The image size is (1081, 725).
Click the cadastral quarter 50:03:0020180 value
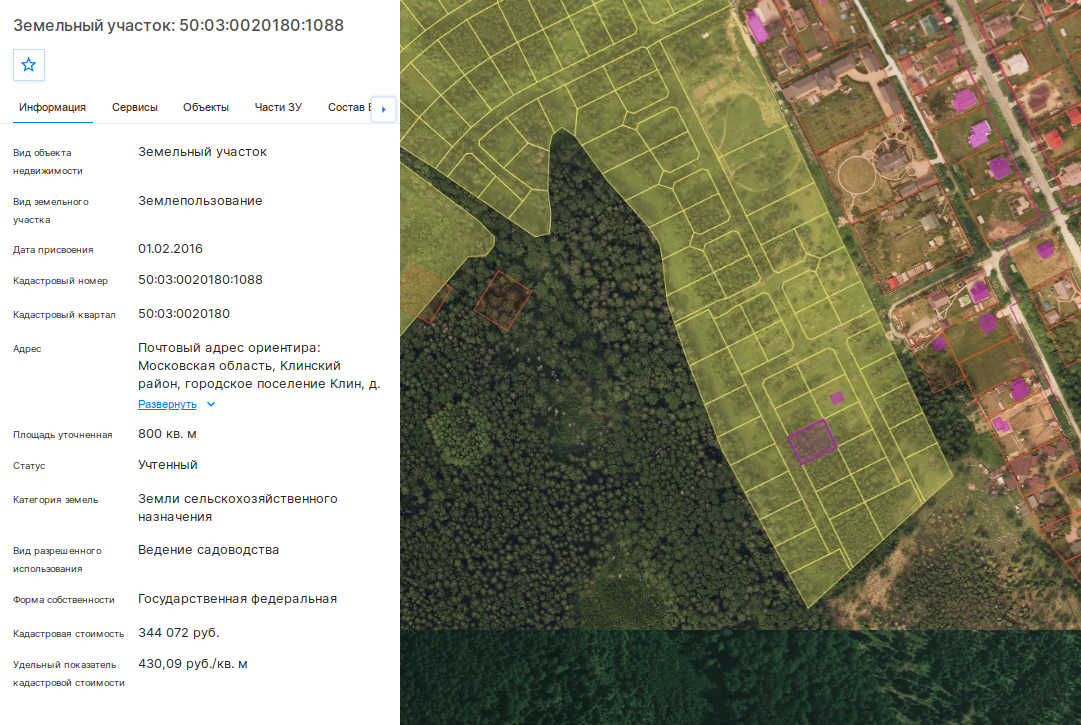coord(183,314)
